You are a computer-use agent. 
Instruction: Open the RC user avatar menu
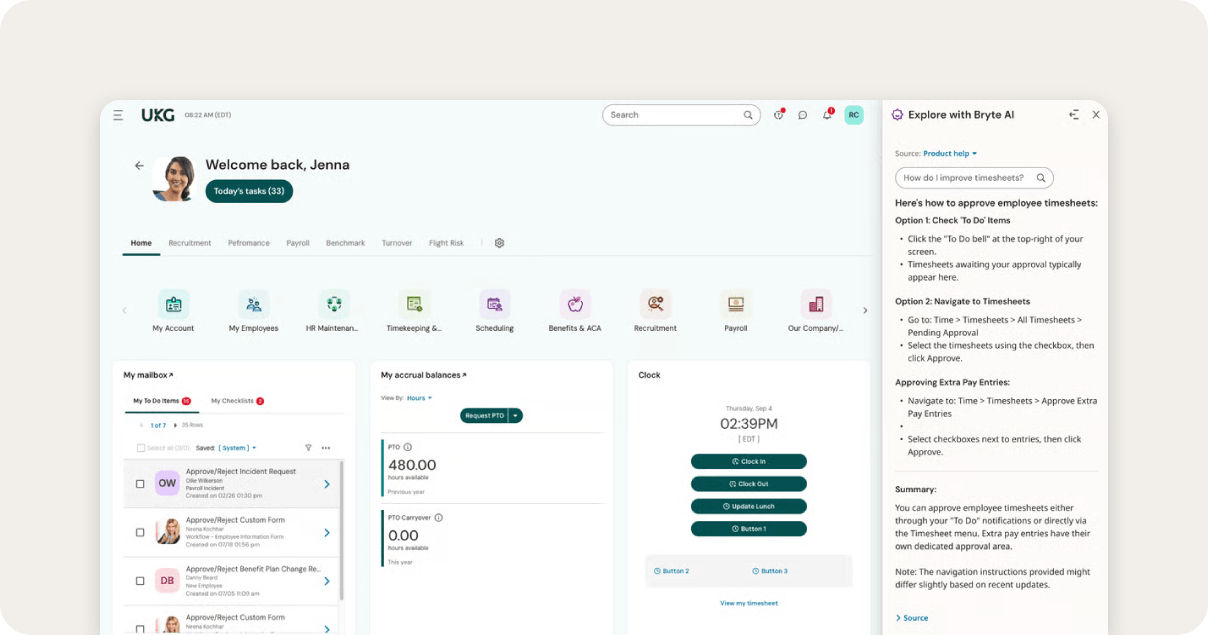pos(854,115)
